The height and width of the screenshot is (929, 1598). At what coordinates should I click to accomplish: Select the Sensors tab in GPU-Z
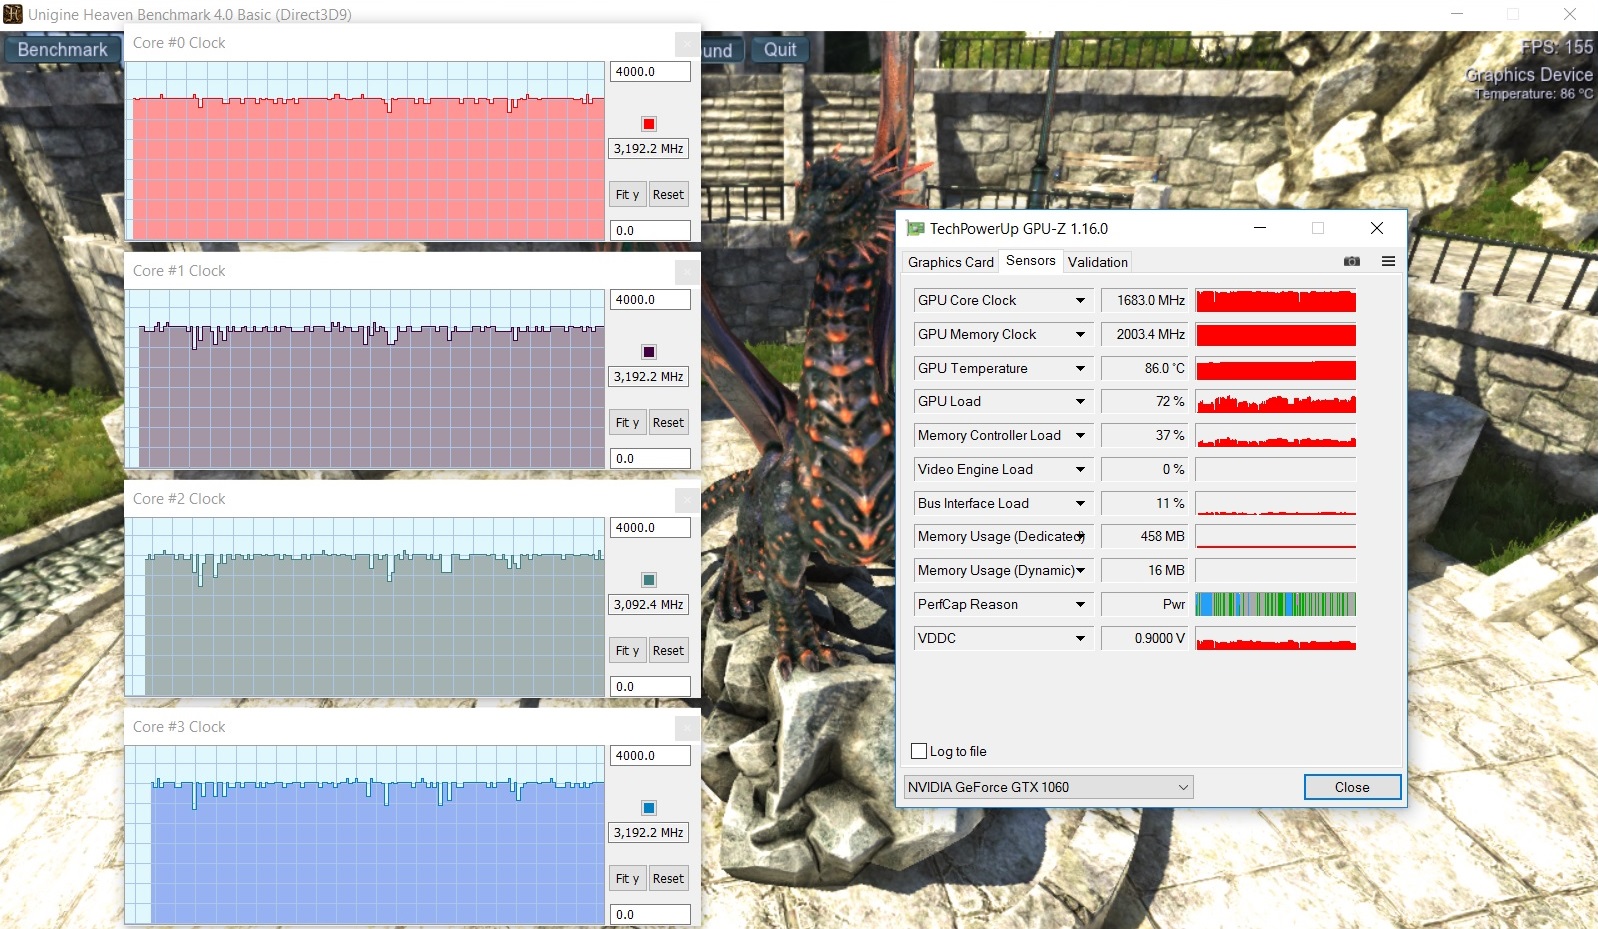(1030, 260)
